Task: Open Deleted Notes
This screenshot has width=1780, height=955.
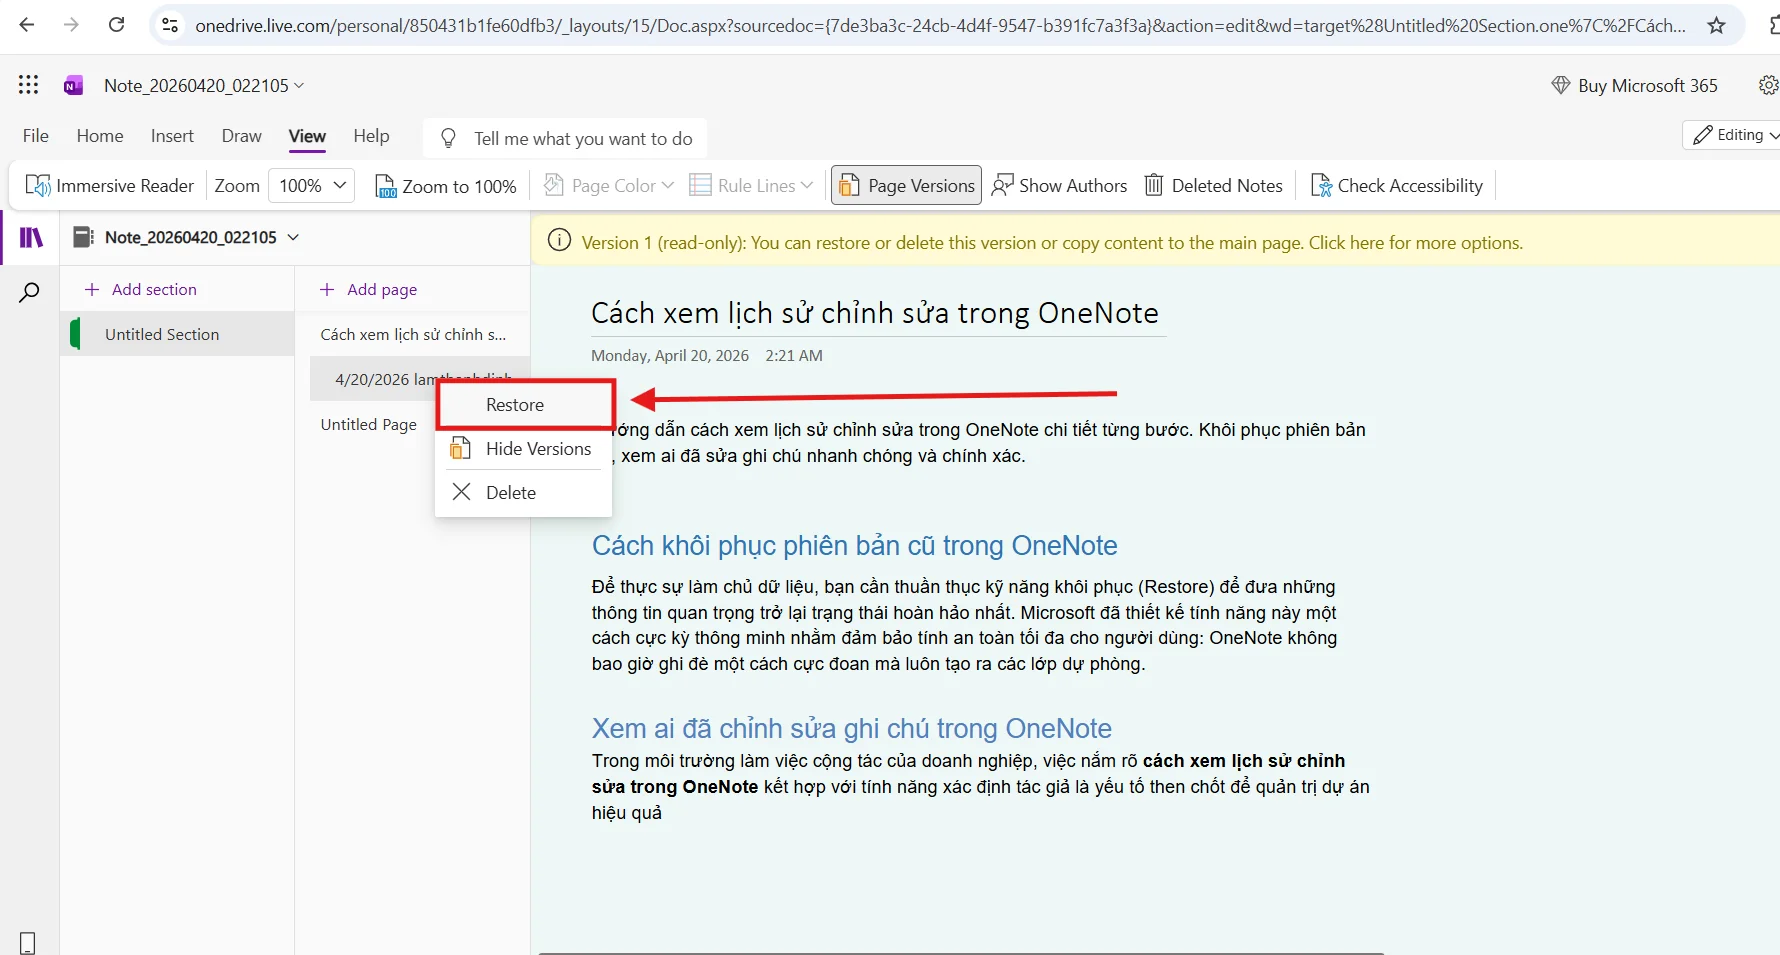Action: tap(1214, 185)
